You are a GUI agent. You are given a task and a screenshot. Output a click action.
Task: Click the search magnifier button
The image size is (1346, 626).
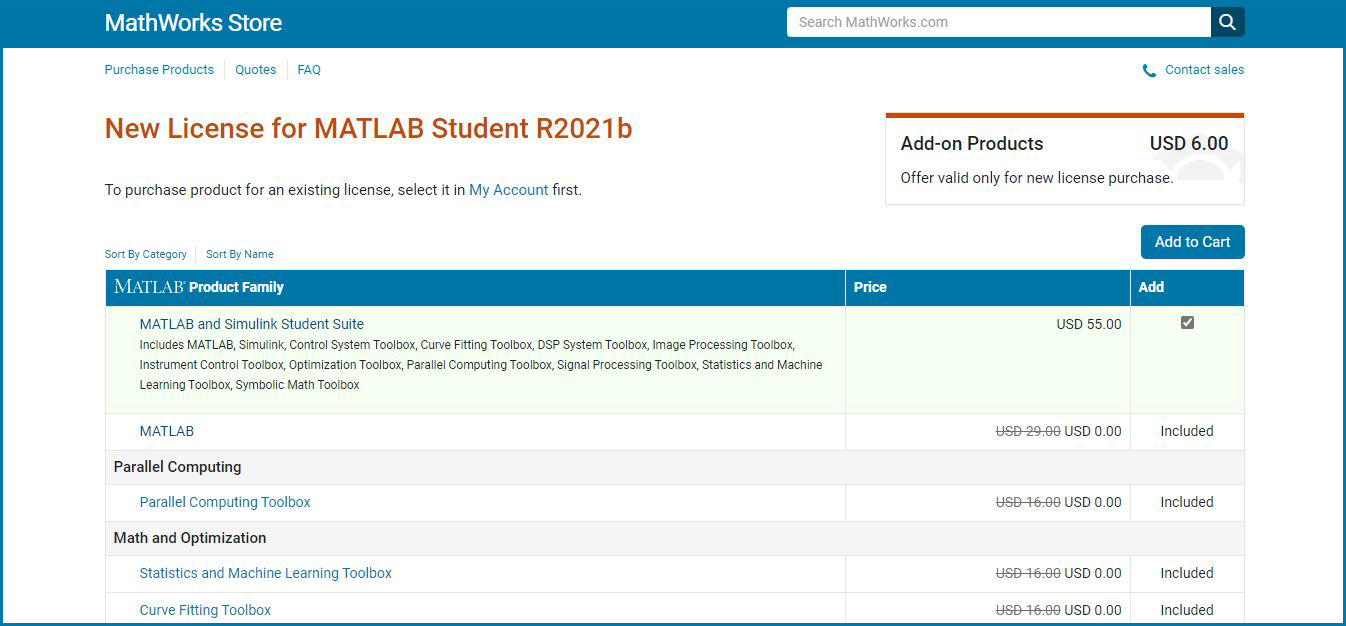point(1228,22)
